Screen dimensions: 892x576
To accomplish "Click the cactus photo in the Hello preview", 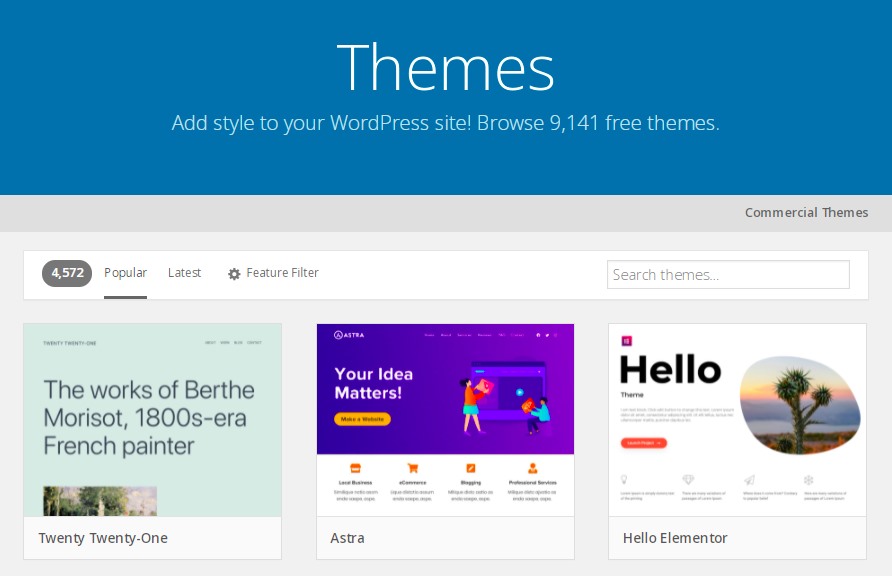I will 800,404.
